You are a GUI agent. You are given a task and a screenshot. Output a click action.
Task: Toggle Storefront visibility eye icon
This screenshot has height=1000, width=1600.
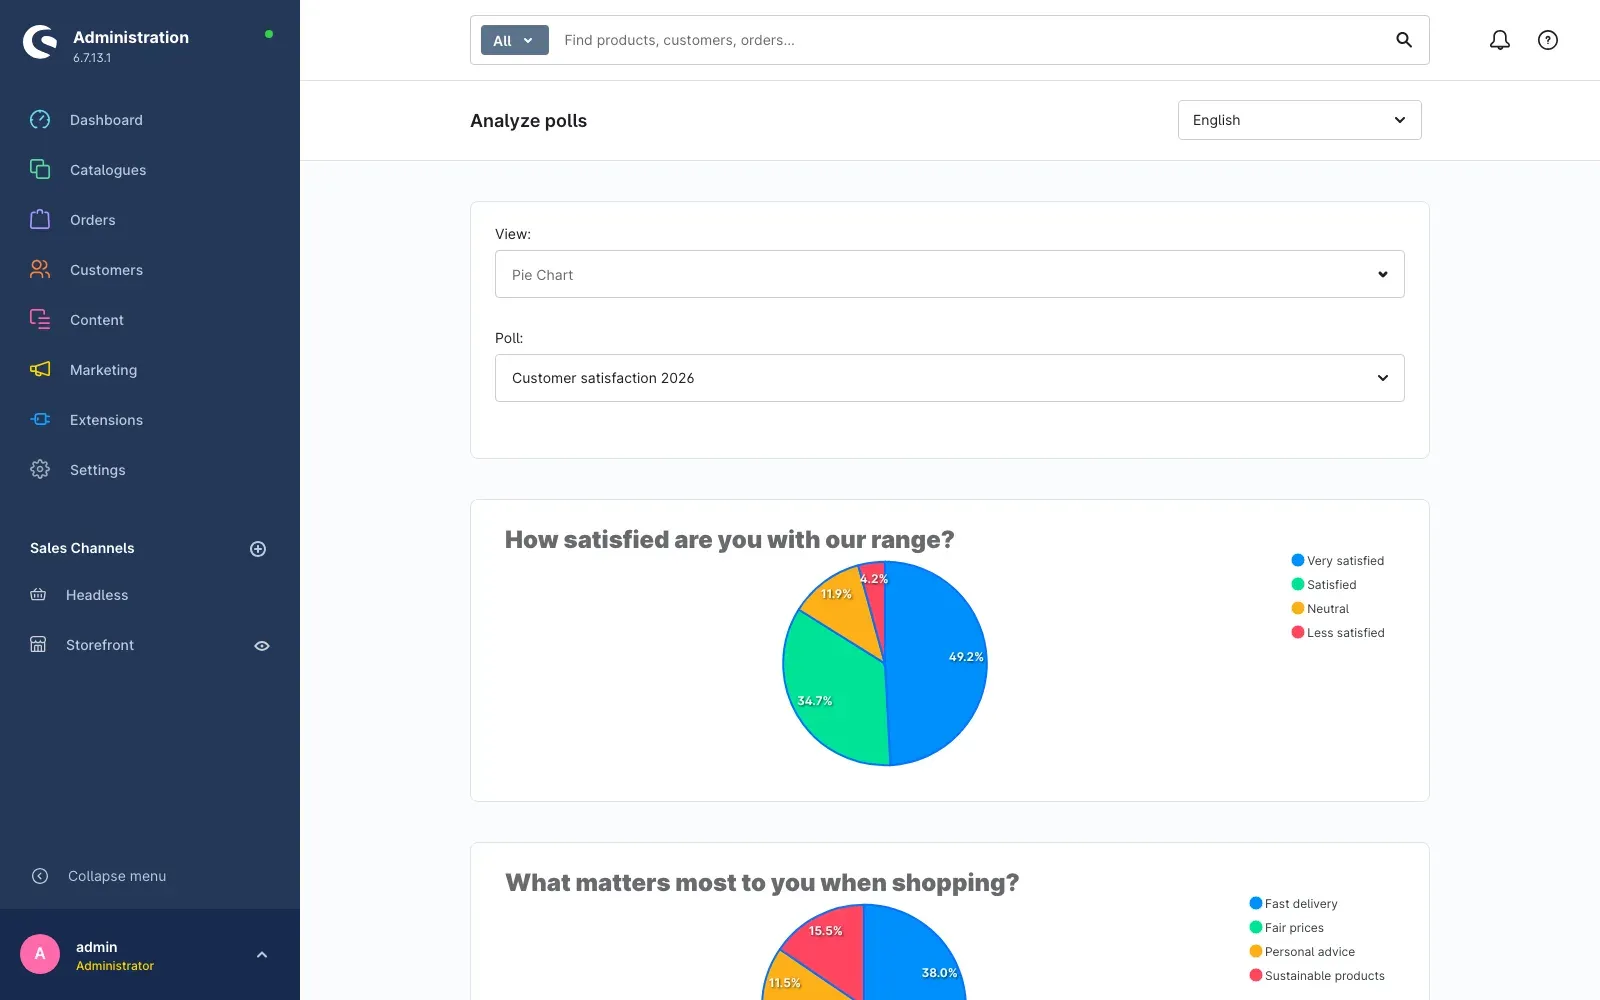click(x=262, y=646)
